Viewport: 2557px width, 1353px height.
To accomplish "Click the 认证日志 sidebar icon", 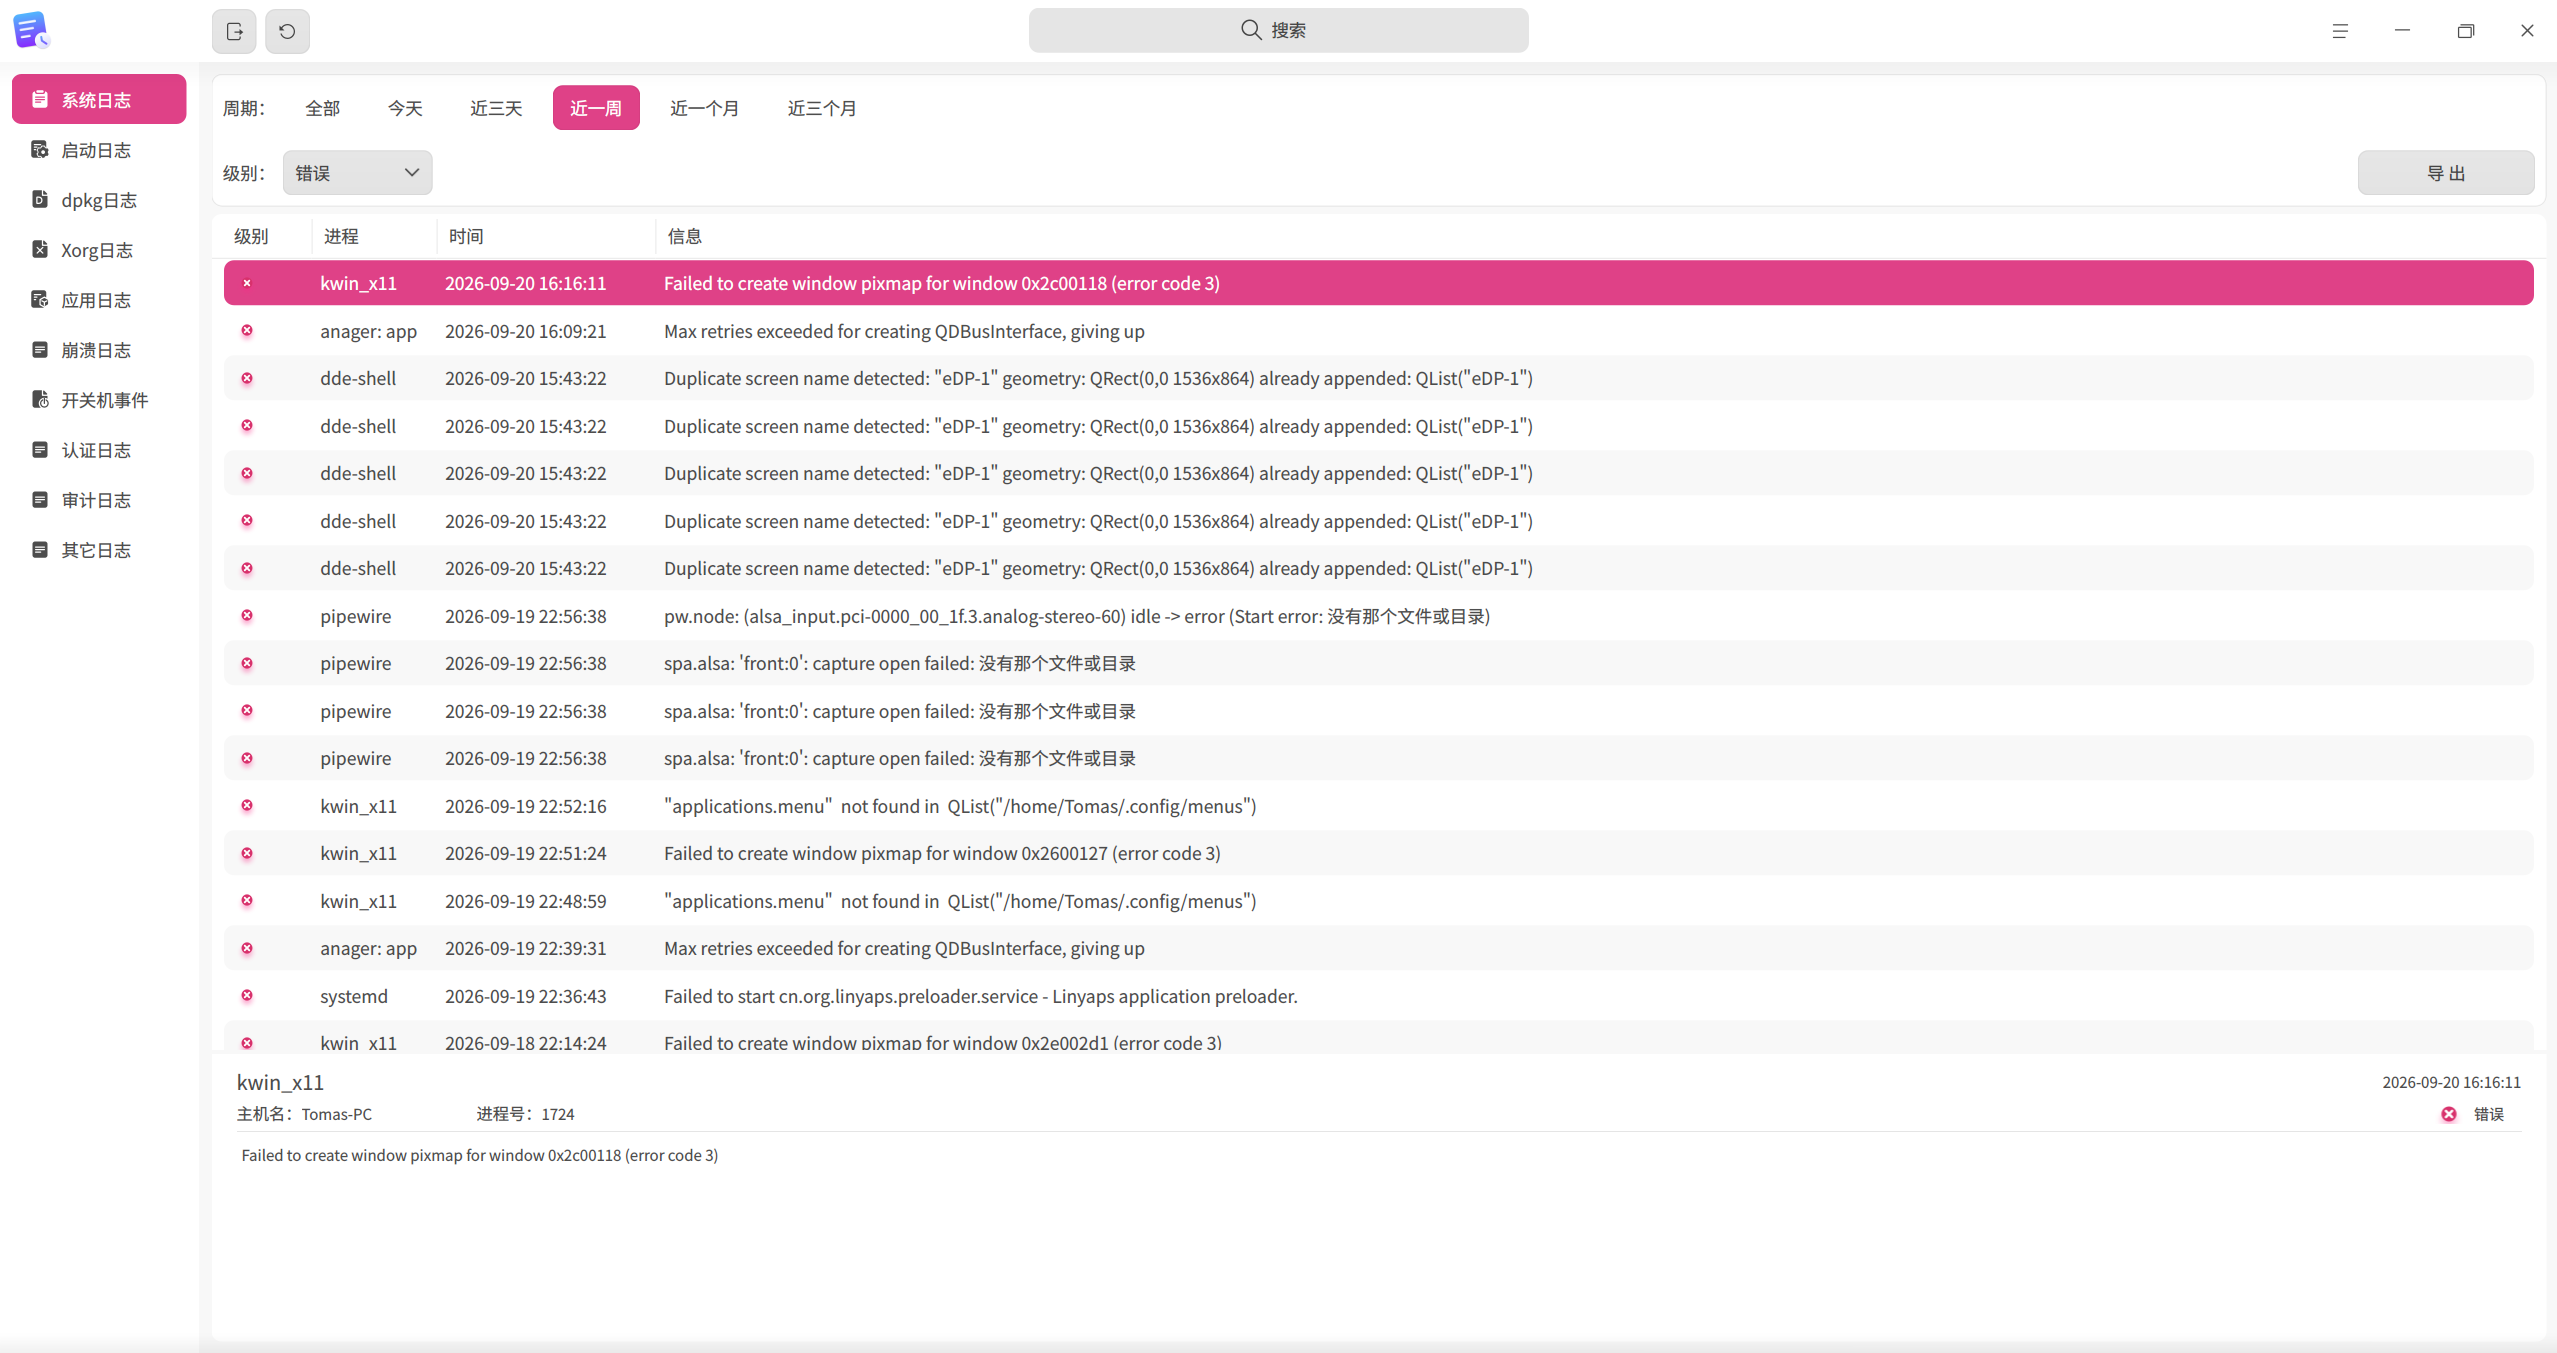I will [40, 450].
